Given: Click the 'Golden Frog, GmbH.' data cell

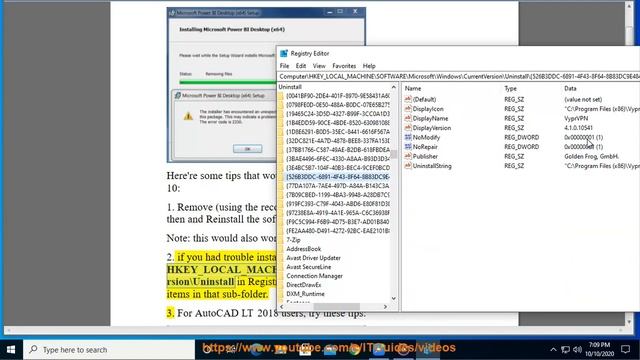Looking at the screenshot, I should point(591,156).
